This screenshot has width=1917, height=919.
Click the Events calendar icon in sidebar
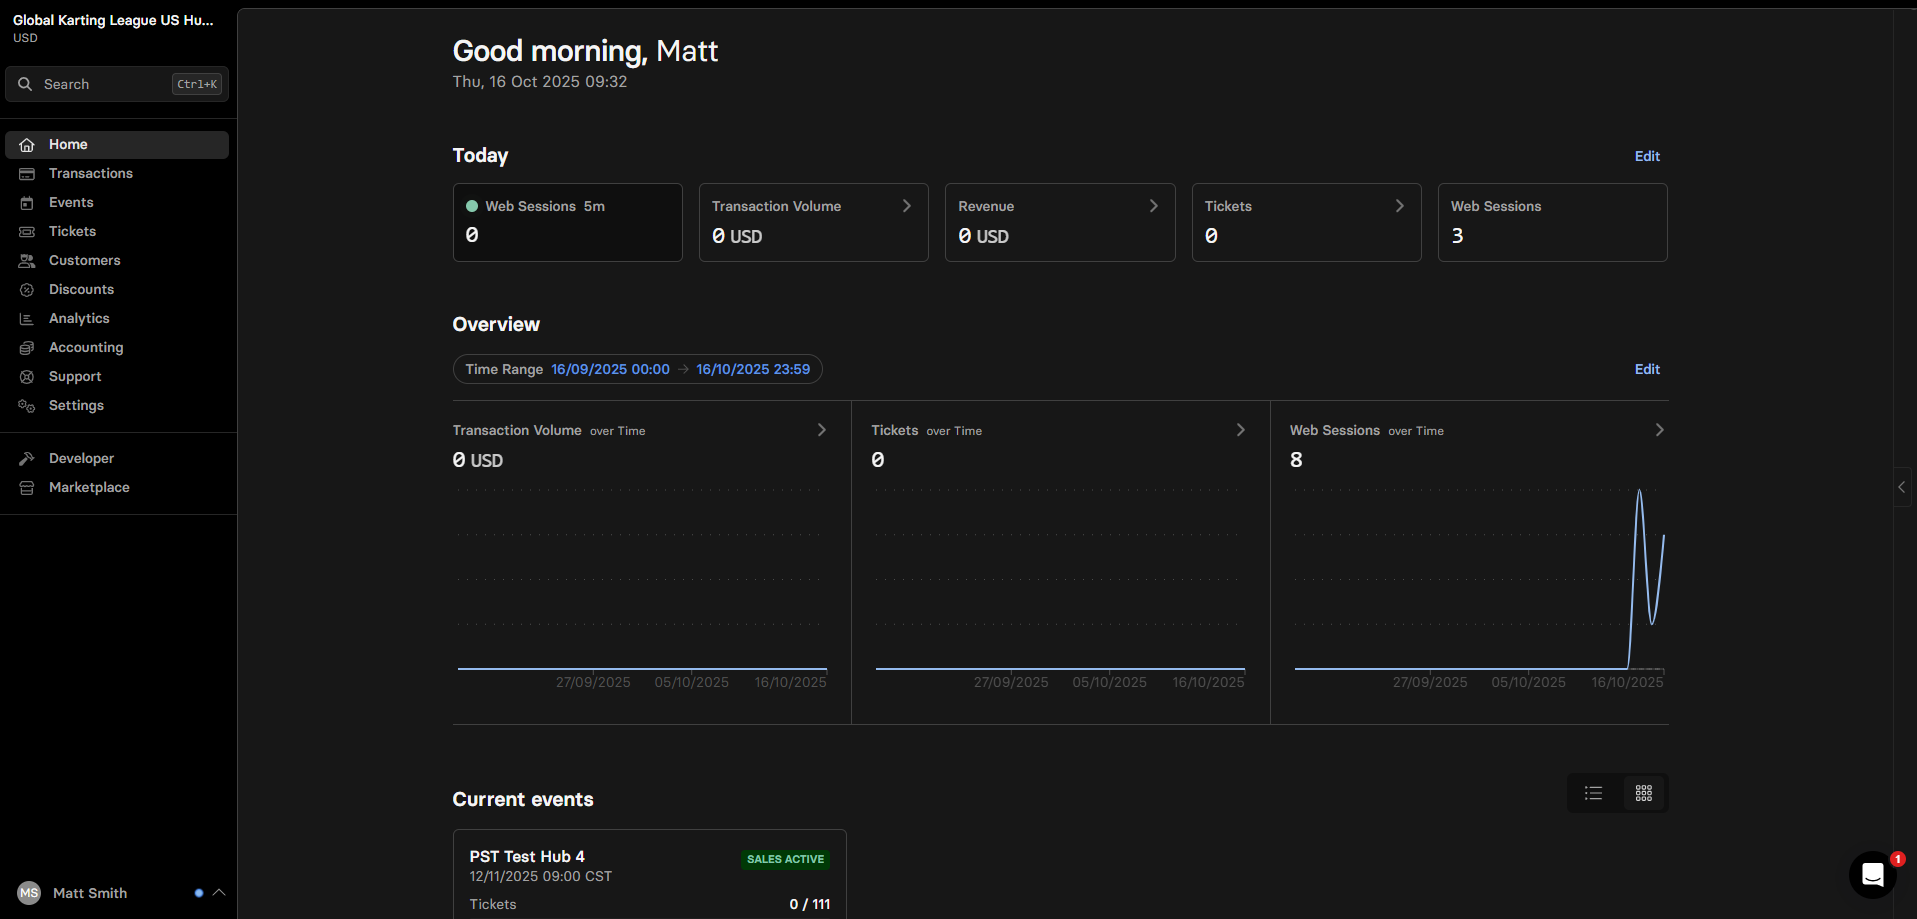click(27, 203)
